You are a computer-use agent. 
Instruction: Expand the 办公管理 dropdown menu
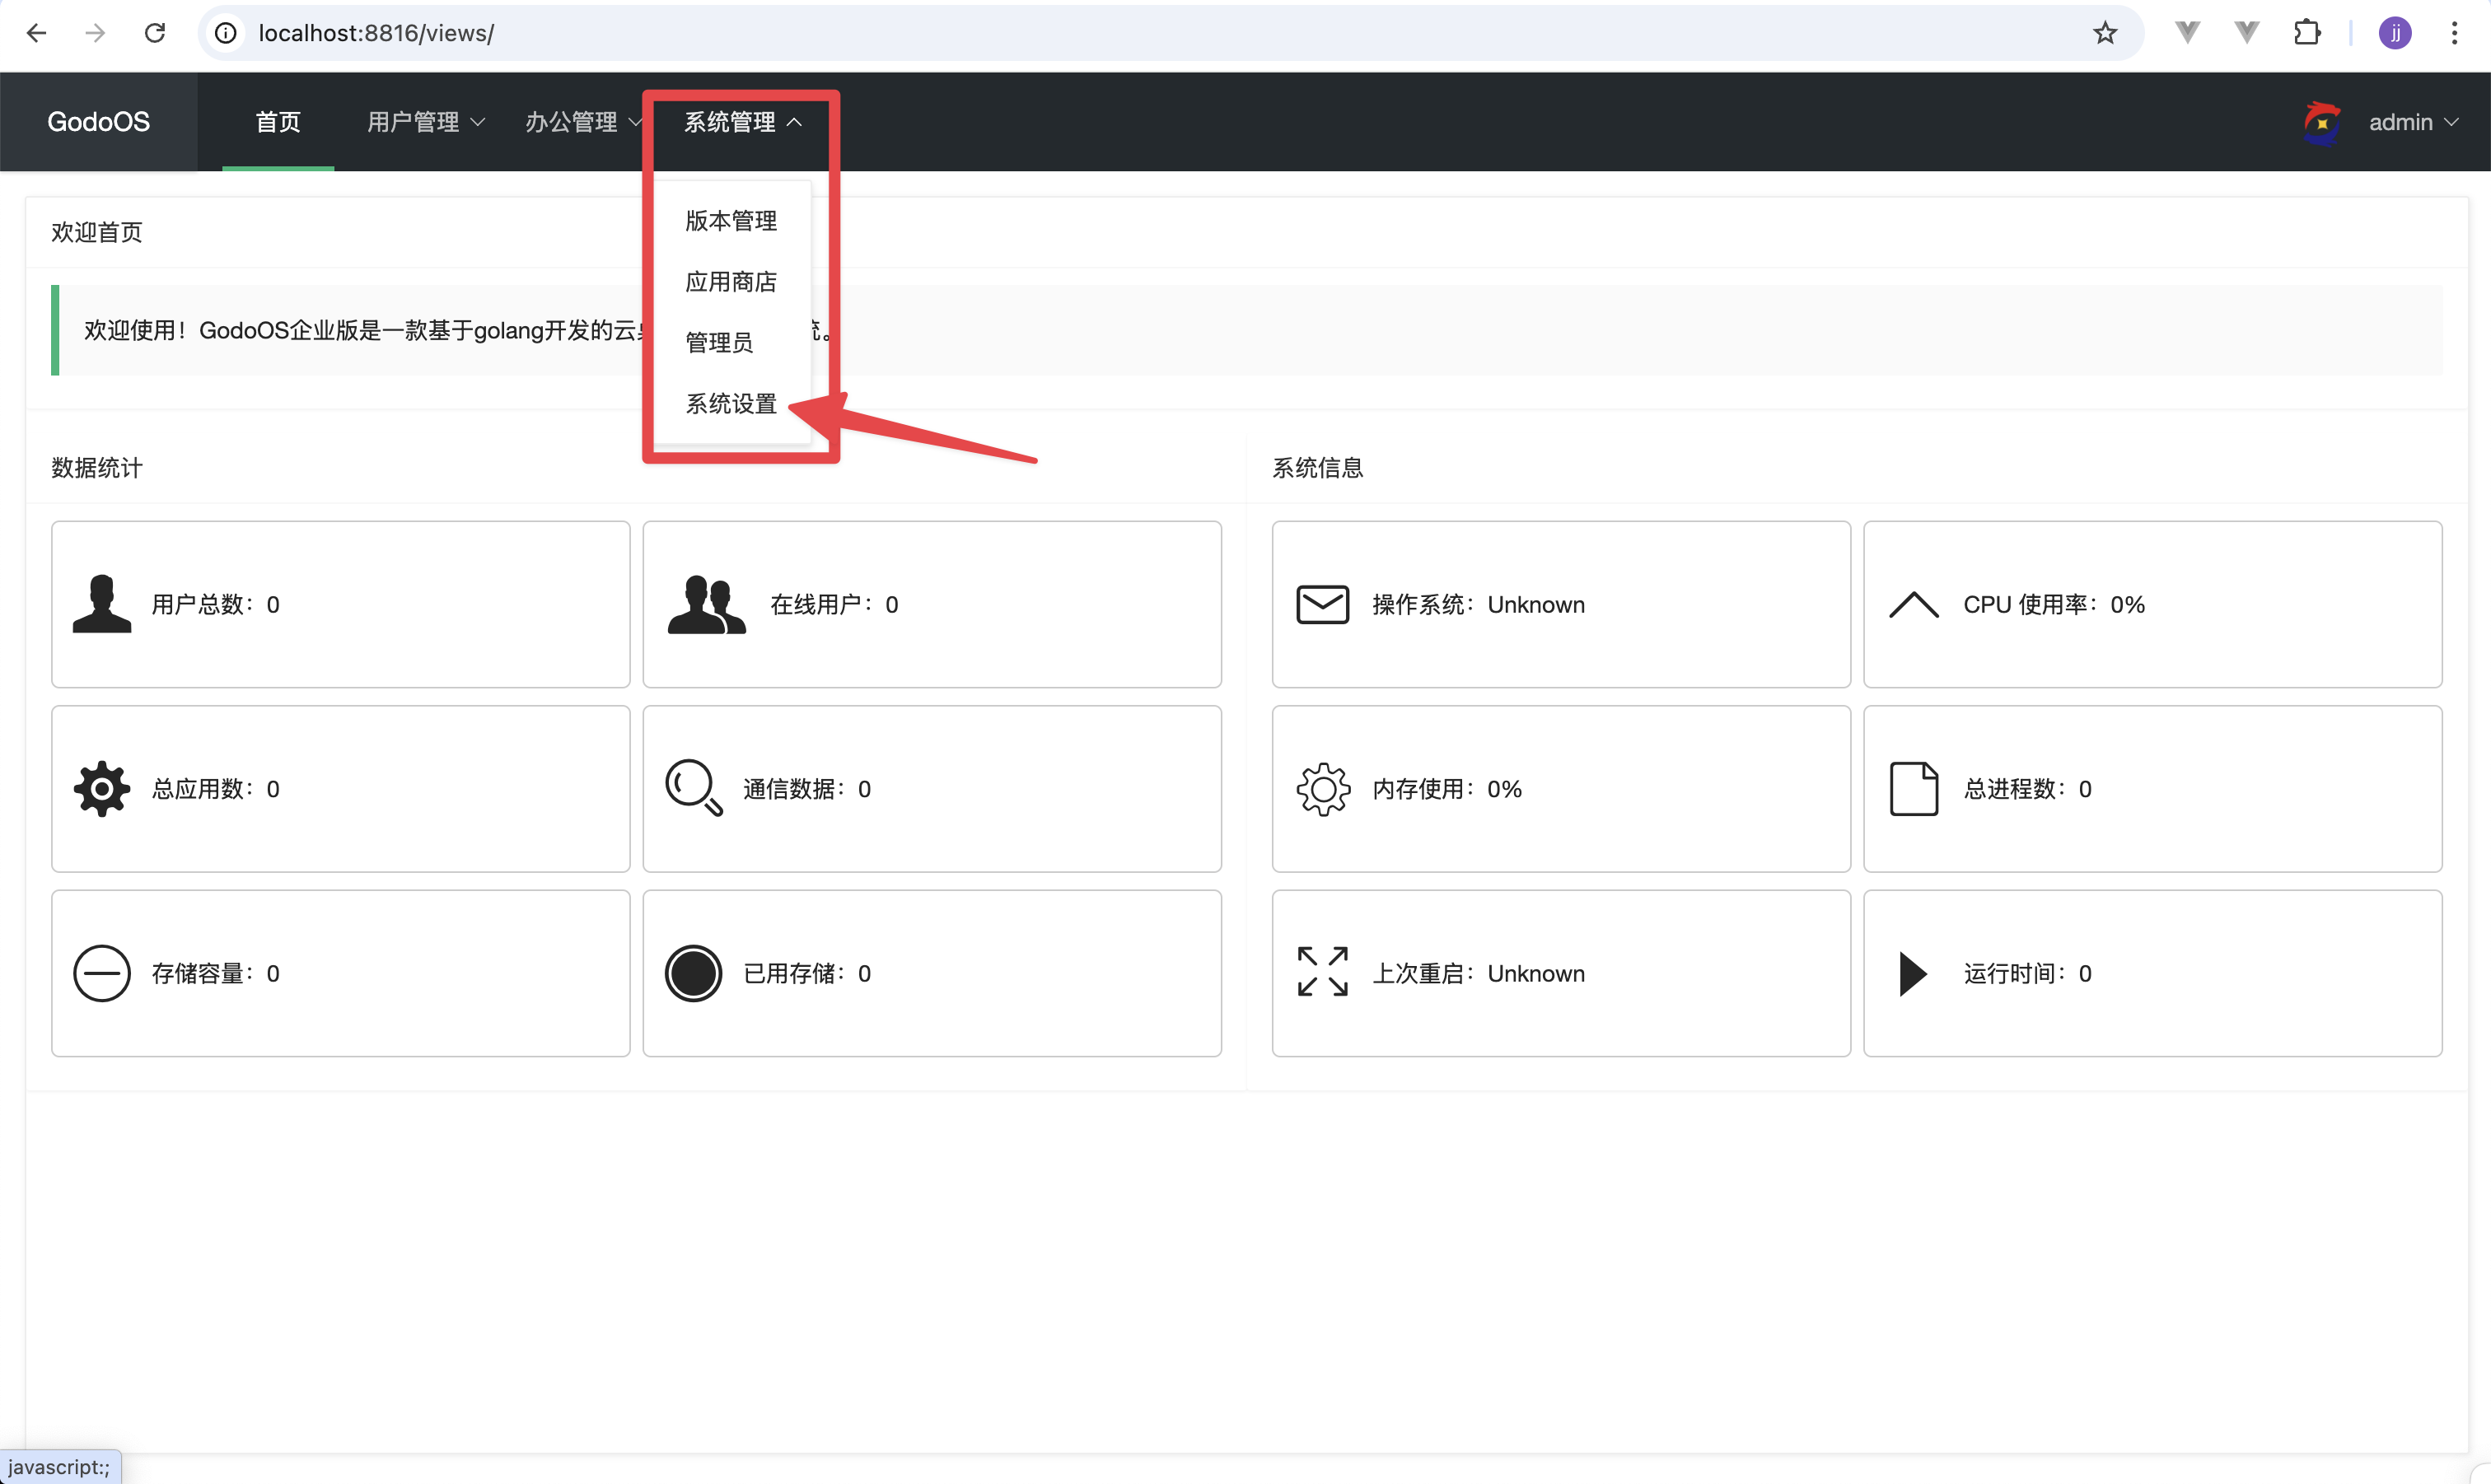pos(583,122)
